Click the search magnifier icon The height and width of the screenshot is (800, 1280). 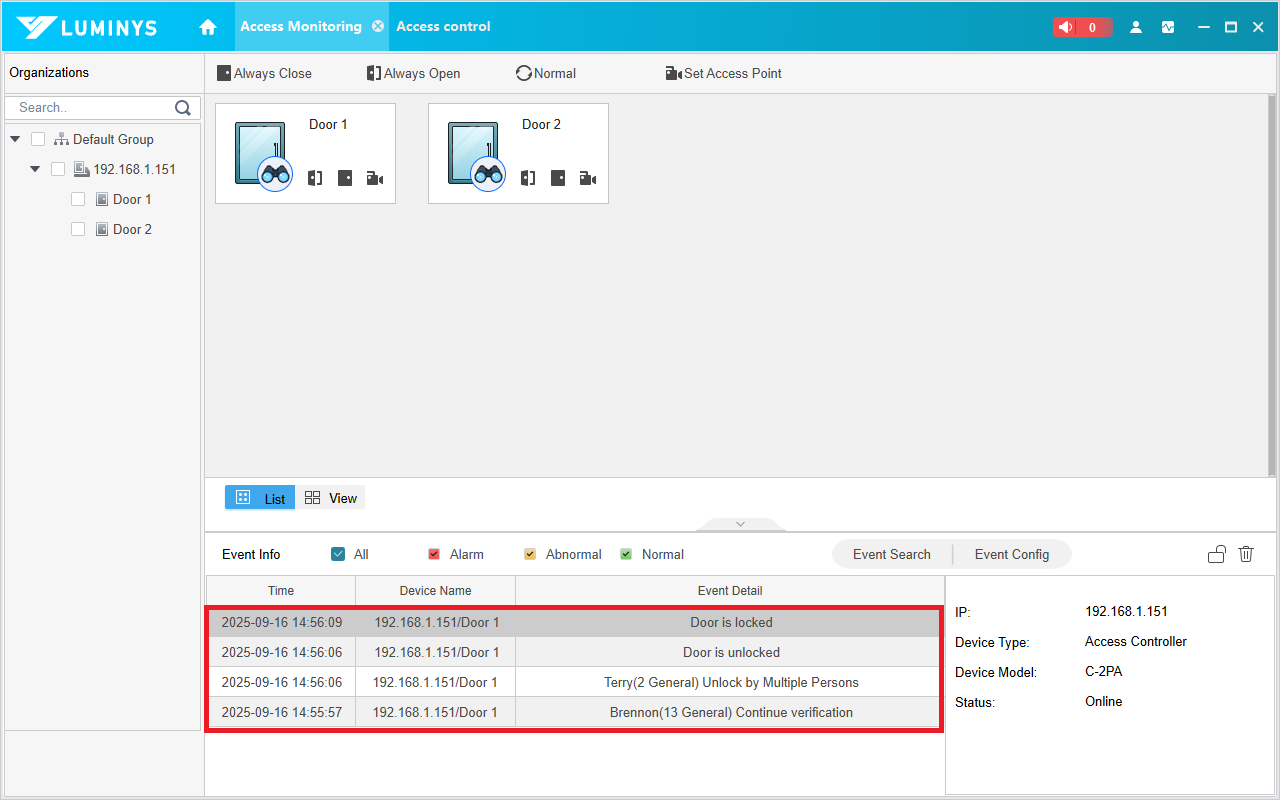pyautogui.click(x=183, y=107)
